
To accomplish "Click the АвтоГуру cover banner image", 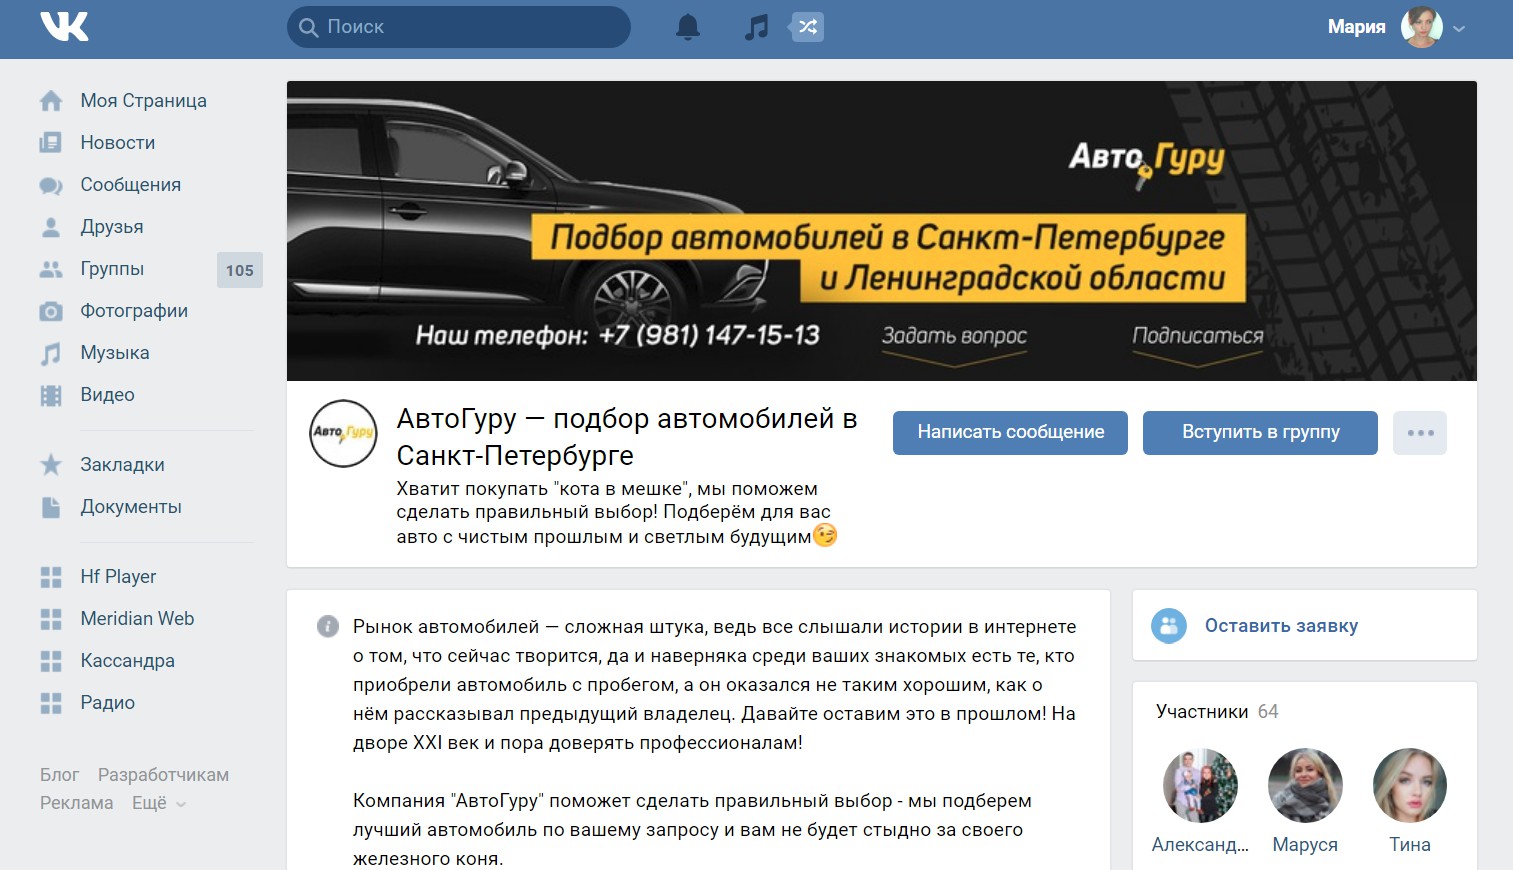I will 881,231.
